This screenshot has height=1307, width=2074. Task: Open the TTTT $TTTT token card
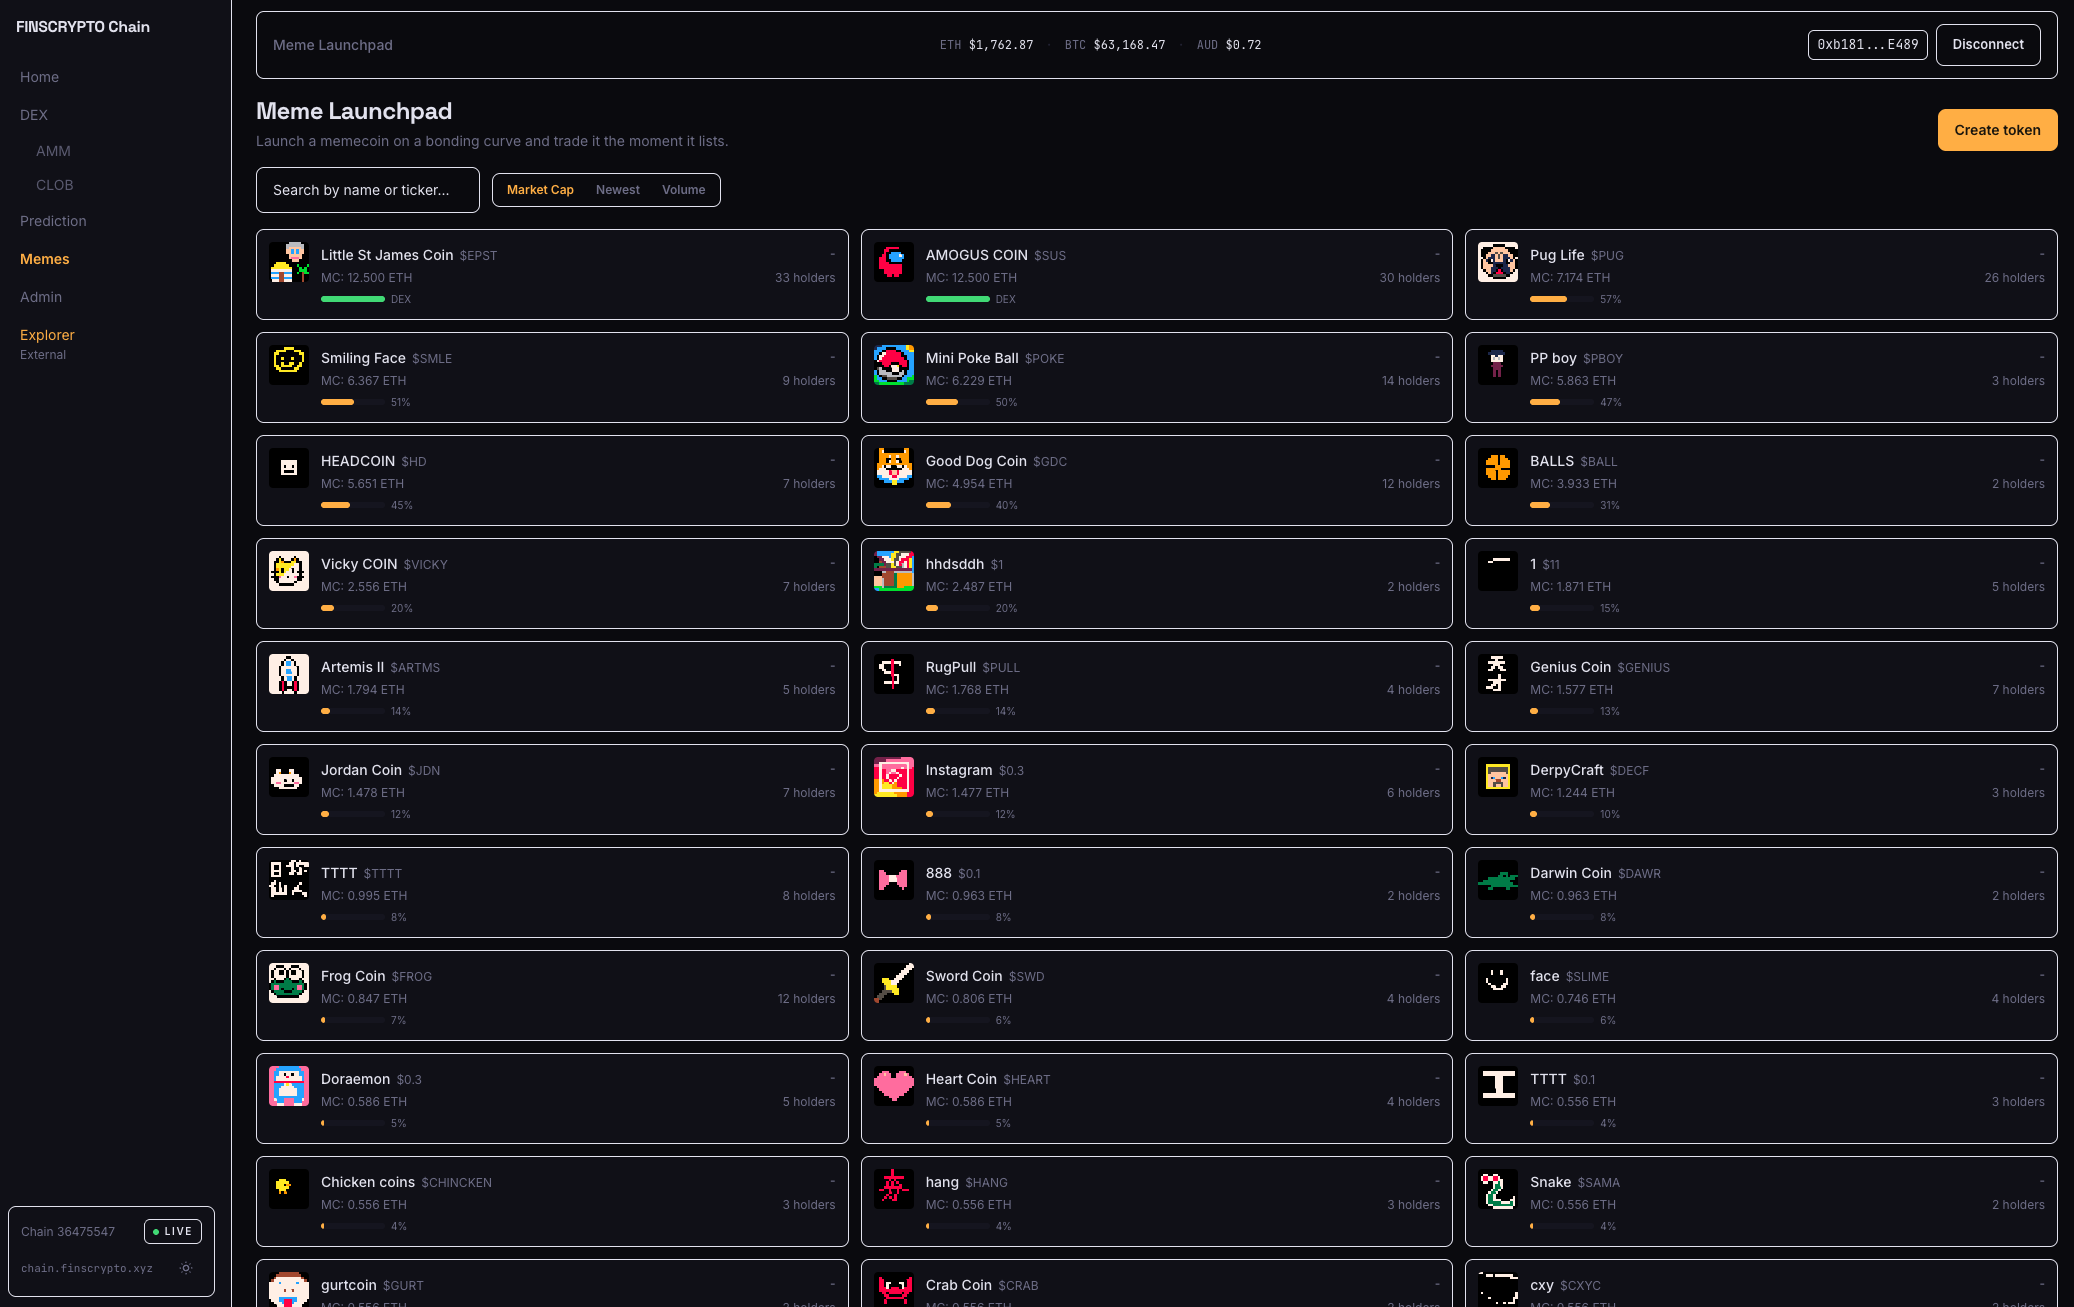[x=552, y=892]
